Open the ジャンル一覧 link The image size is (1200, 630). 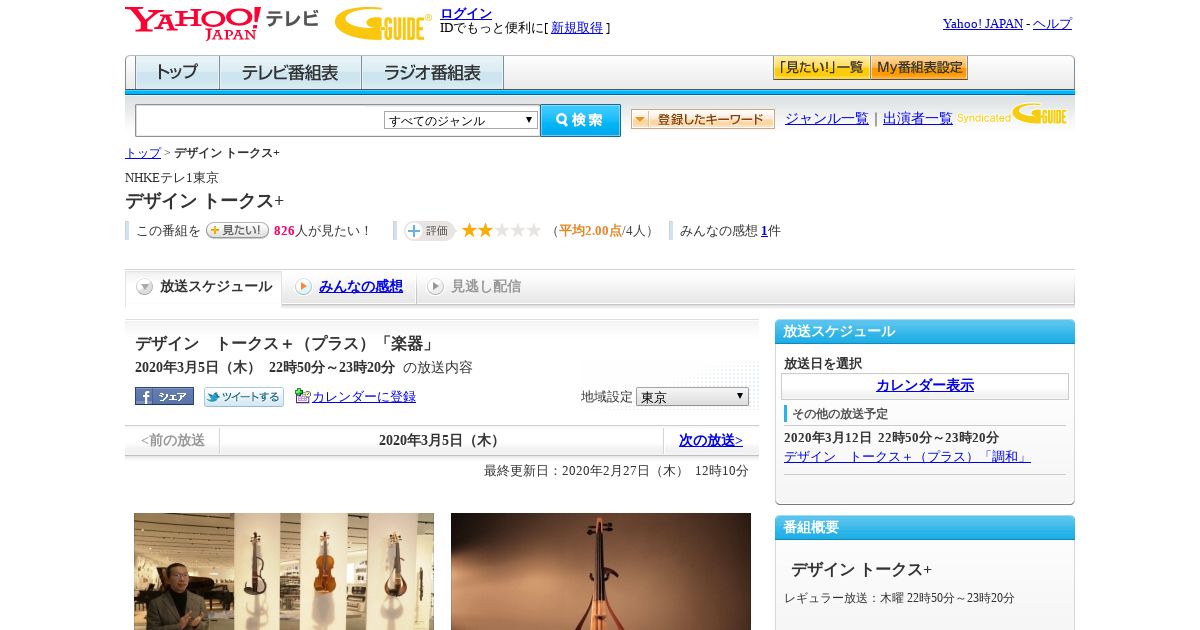coord(827,119)
